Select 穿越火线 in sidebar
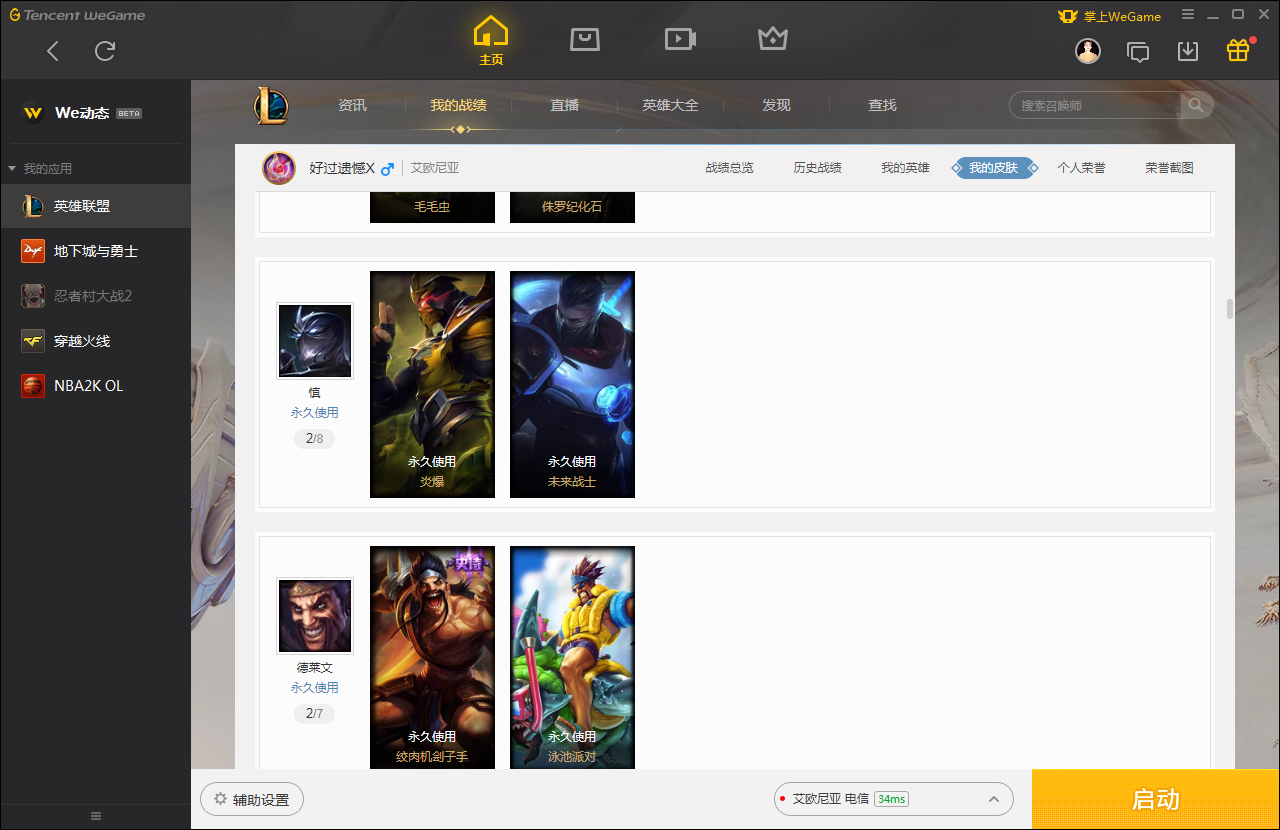 95,341
